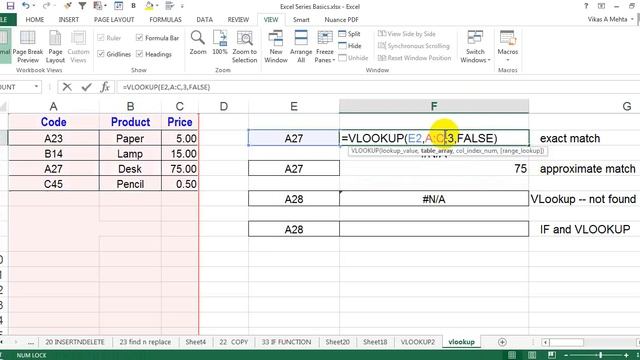Image resolution: width=640 pixels, height=360 pixels.
Task: Click the Bold B quick access icon
Action: [x=133, y=6]
